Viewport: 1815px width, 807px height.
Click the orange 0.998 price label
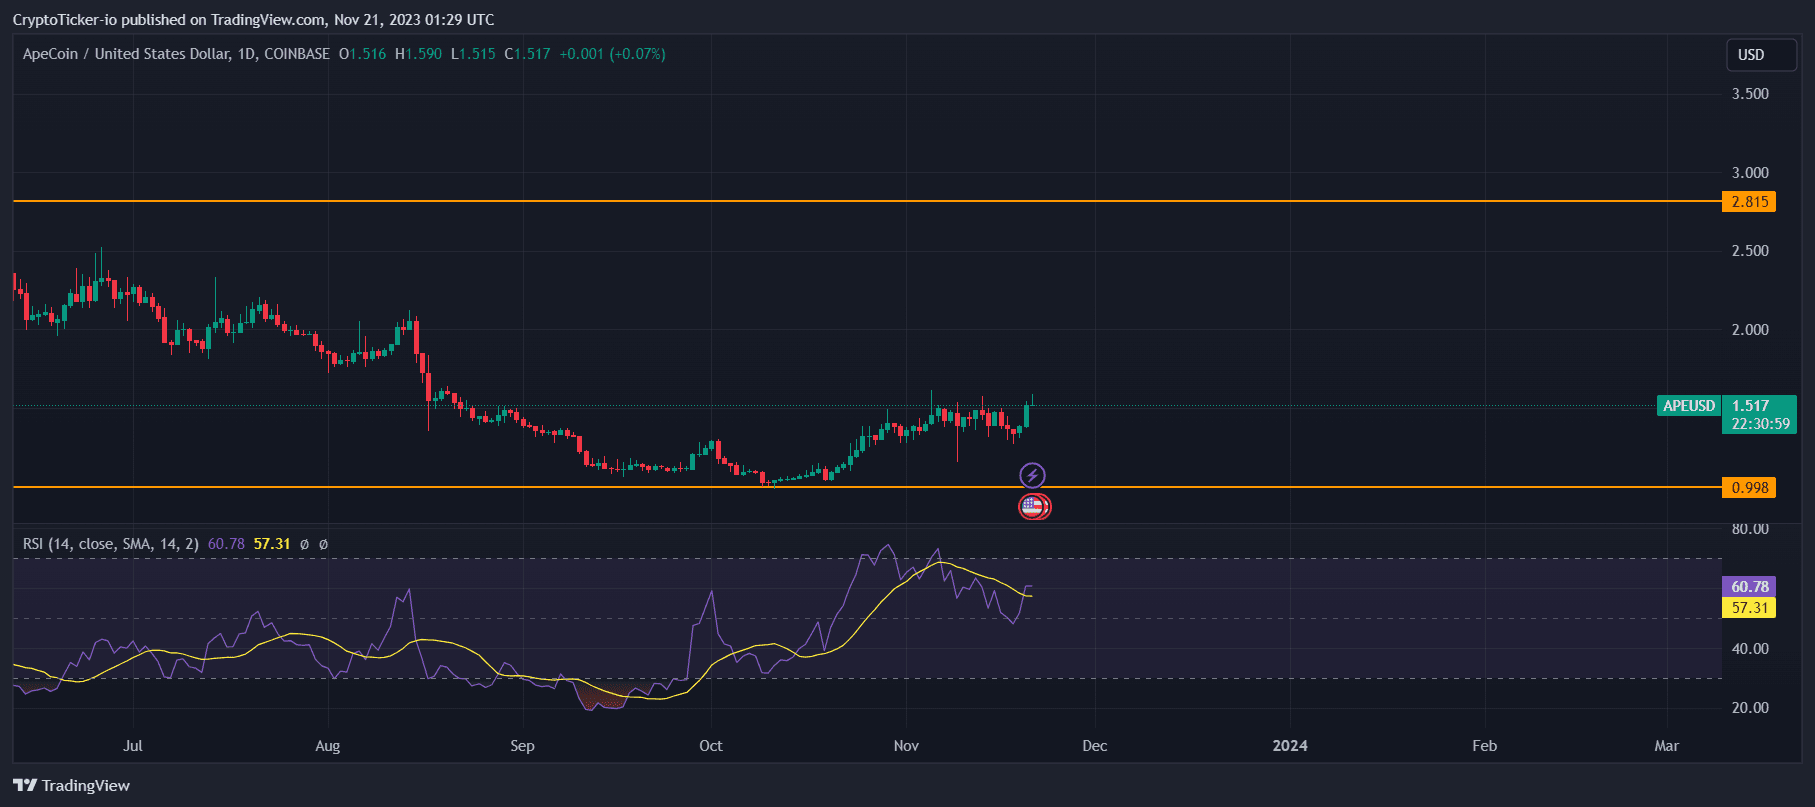1749,488
